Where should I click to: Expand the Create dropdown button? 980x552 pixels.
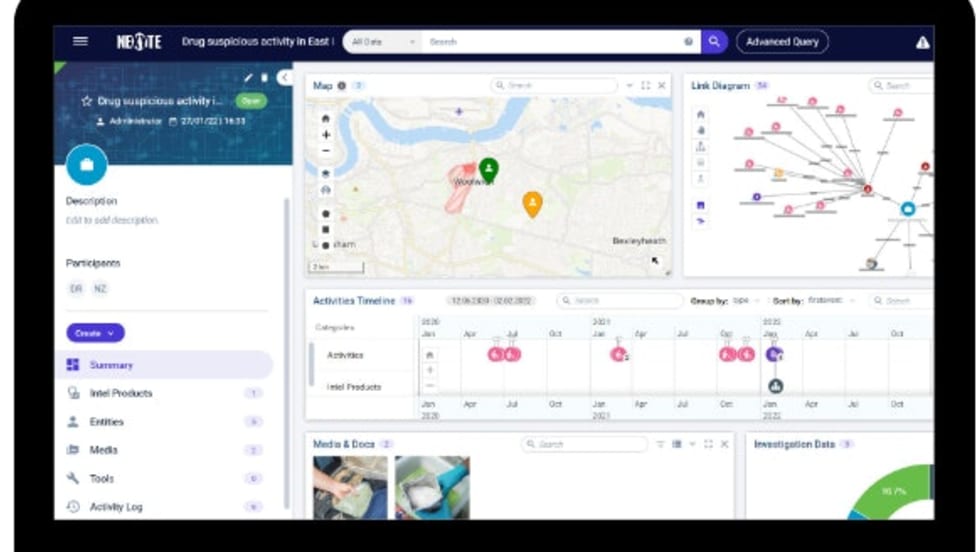[95, 333]
